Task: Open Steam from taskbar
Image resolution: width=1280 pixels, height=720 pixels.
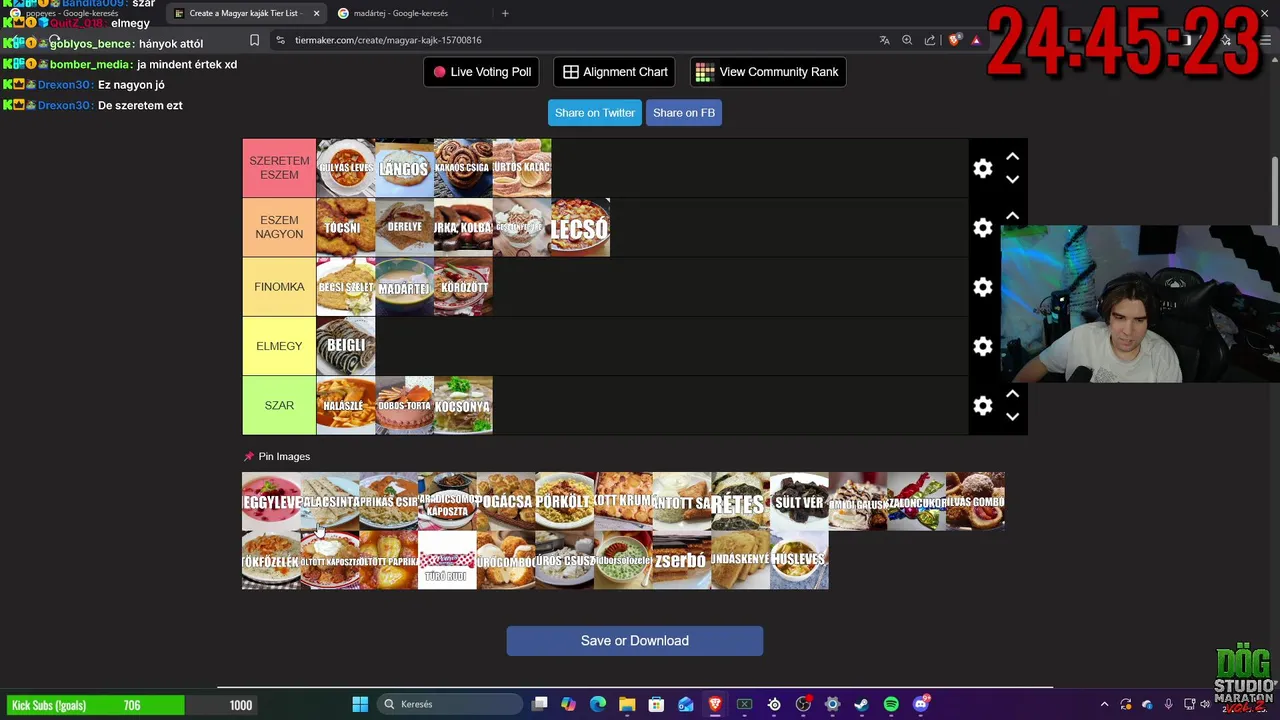Action: [861, 704]
